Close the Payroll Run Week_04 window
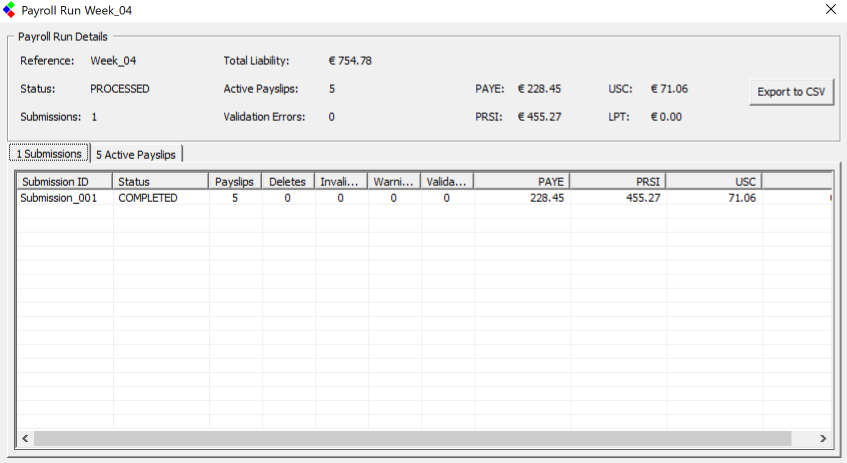 (x=830, y=10)
